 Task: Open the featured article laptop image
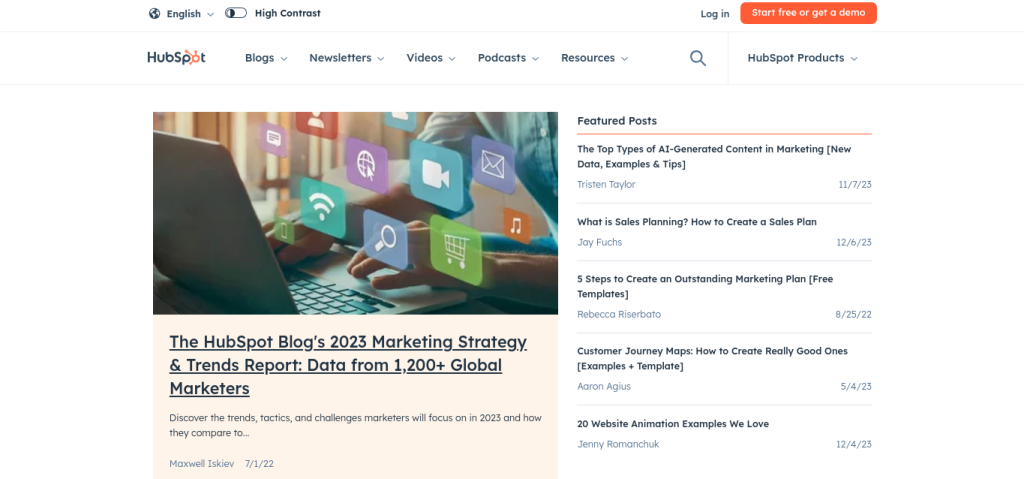click(x=355, y=213)
